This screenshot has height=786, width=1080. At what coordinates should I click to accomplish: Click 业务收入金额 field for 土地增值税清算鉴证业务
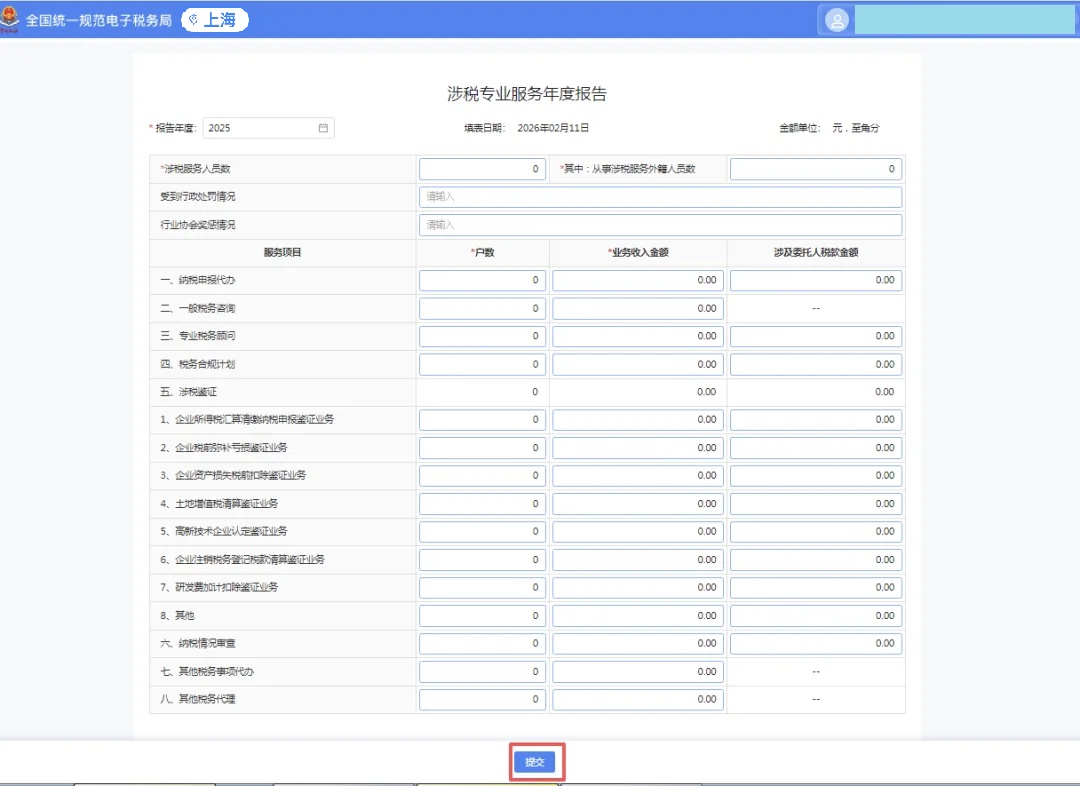click(637, 503)
